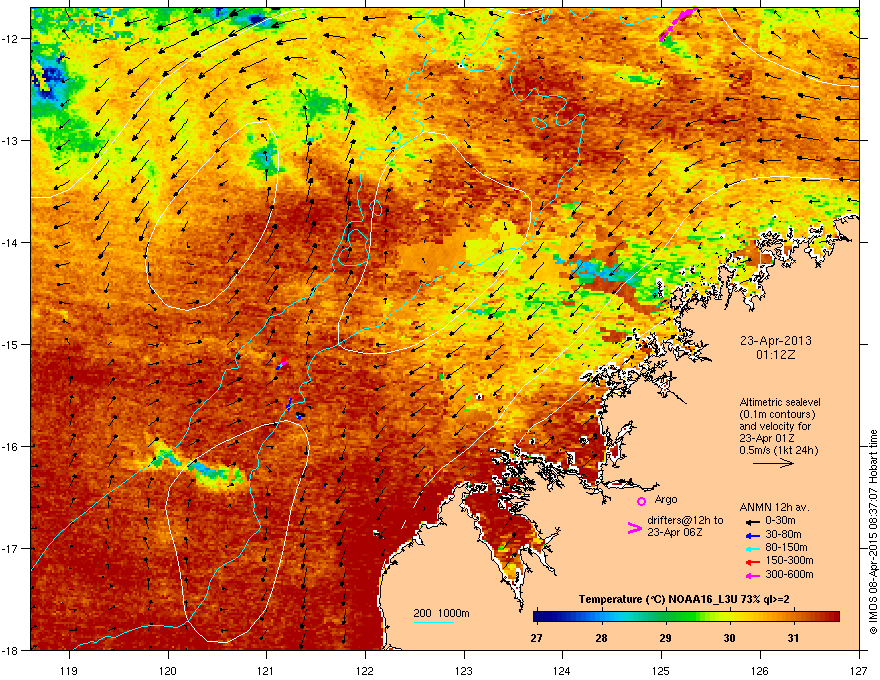The height and width of the screenshot is (680, 880).
Task: Click the 'Altimetric sealevel' caption text
Action: 780,402
